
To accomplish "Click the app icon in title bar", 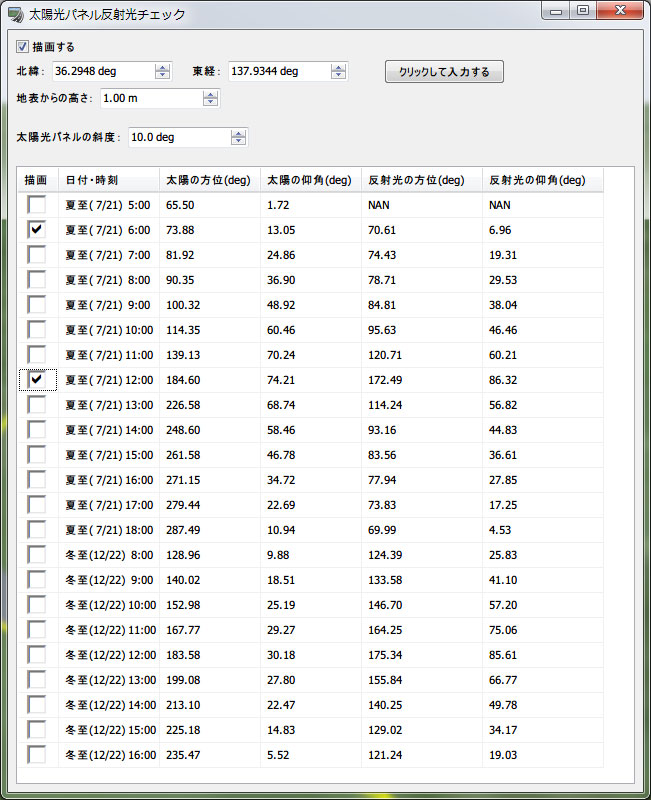I will click(x=15, y=15).
